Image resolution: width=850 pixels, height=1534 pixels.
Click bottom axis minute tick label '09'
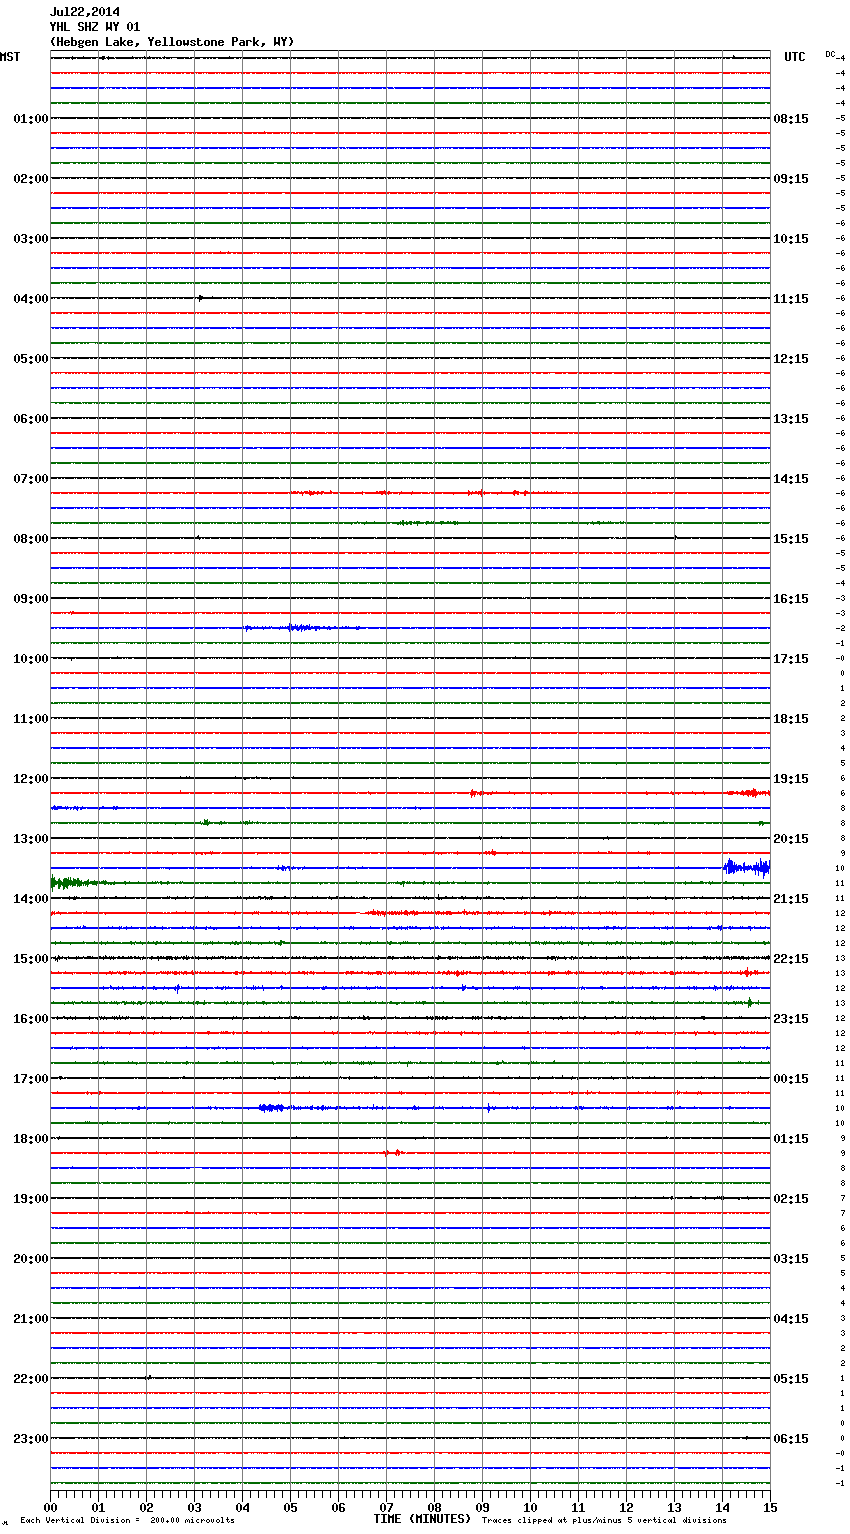pyautogui.click(x=482, y=1507)
